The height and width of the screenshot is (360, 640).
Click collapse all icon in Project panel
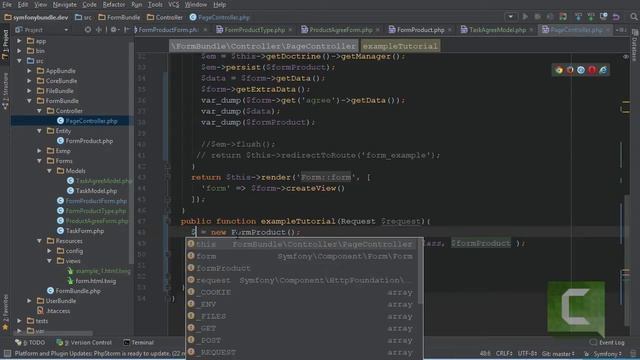(x=99, y=30)
